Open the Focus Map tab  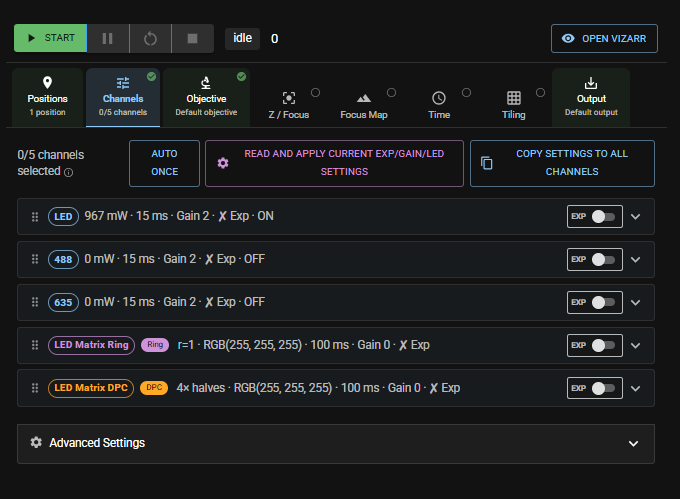coord(364,105)
